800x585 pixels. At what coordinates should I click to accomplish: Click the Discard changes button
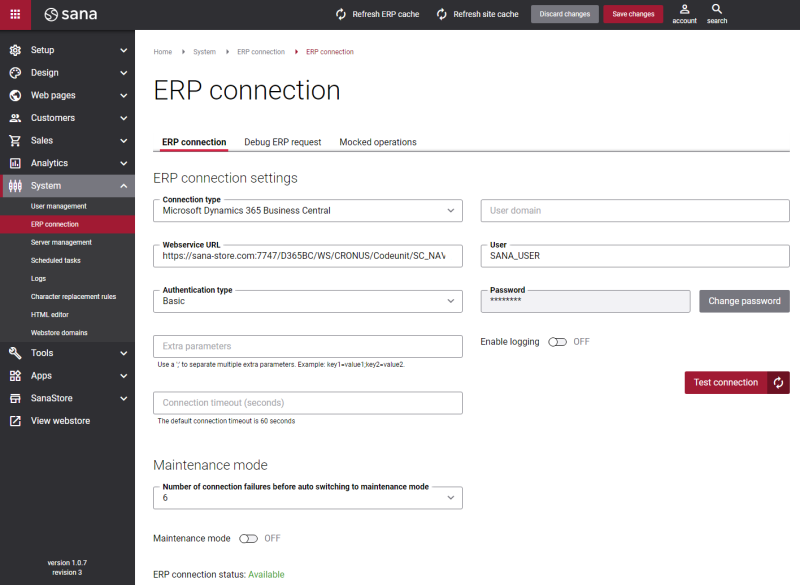pos(565,14)
